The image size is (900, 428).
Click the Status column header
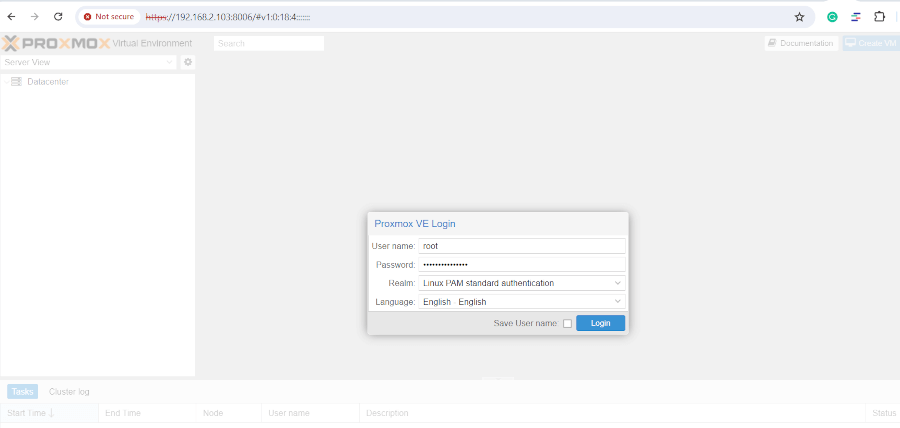pos(883,413)
